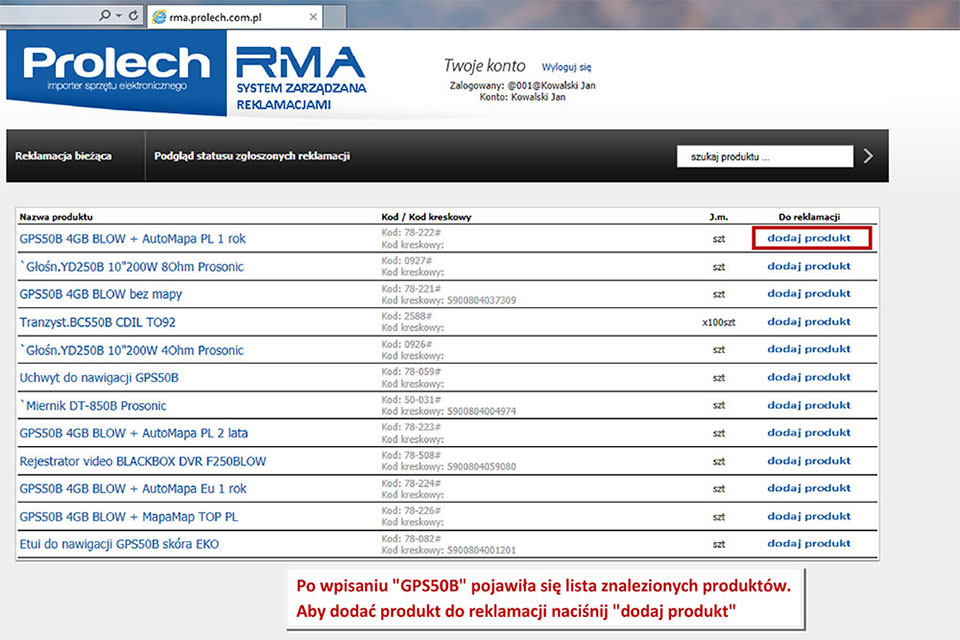Viewport: 960px width, 640px height.
Task: Click code text Kod: 0927#
Action: pos(407,261)
